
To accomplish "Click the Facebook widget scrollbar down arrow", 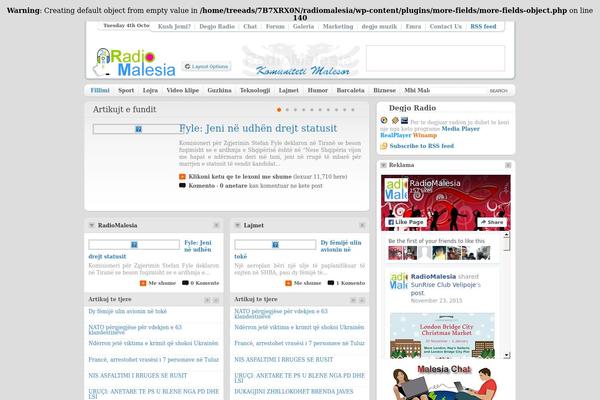I will point(507,355).
